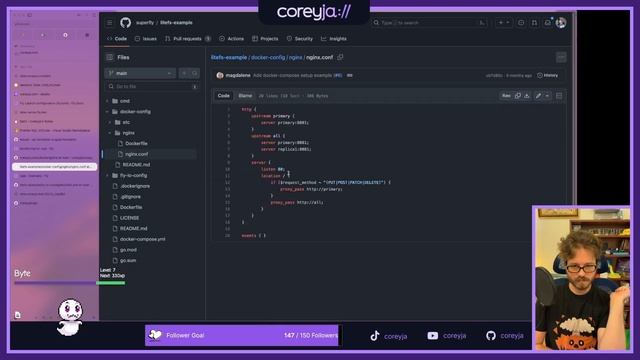Switch to the Insights tab
This screenshot has width=640, height=360.
click(334, 39)
